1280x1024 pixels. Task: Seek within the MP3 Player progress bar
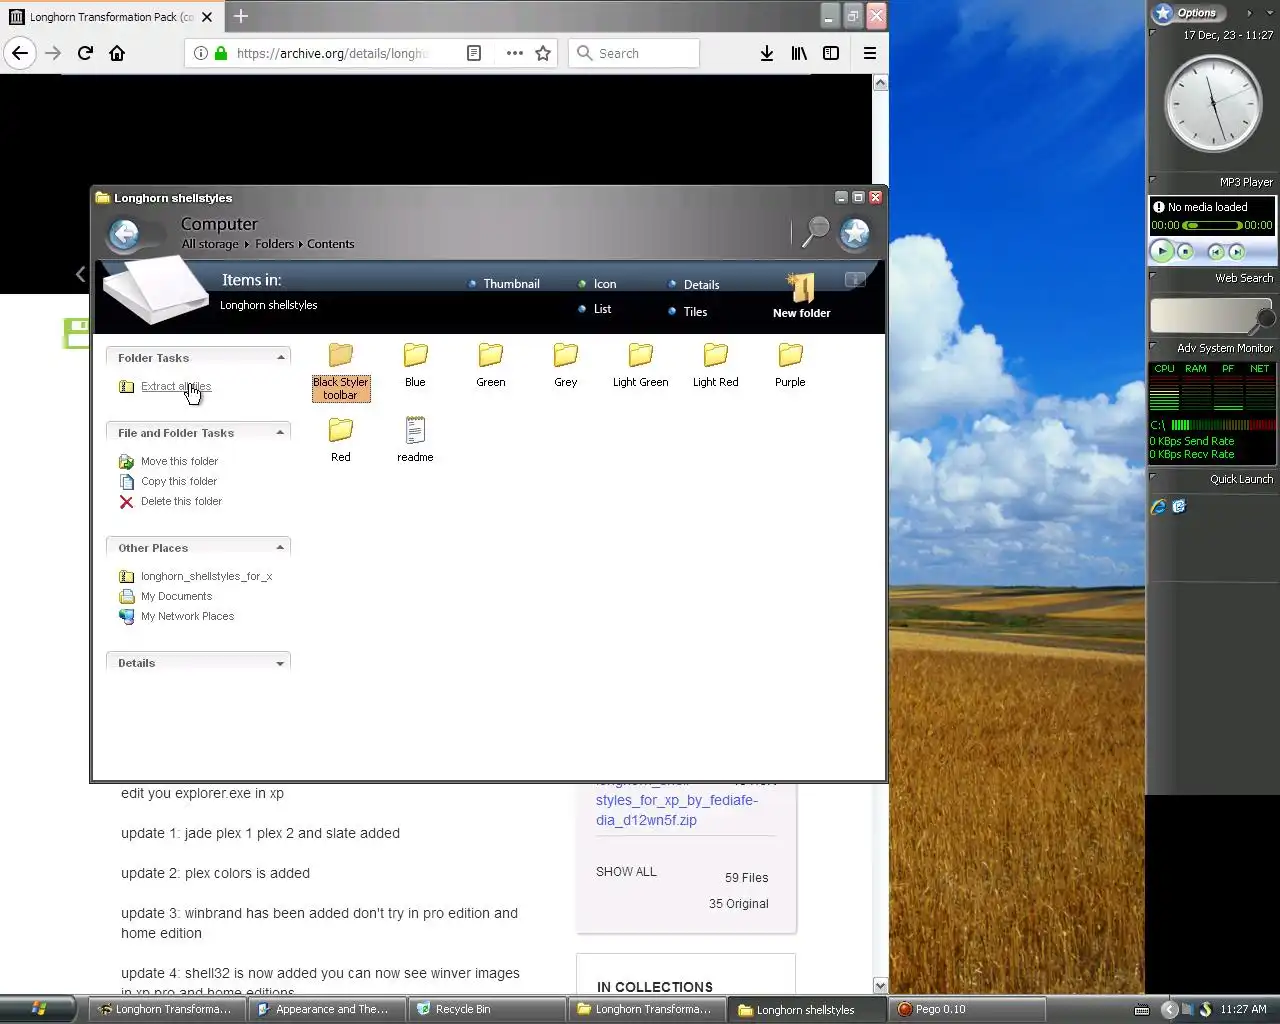(1212, 226)
